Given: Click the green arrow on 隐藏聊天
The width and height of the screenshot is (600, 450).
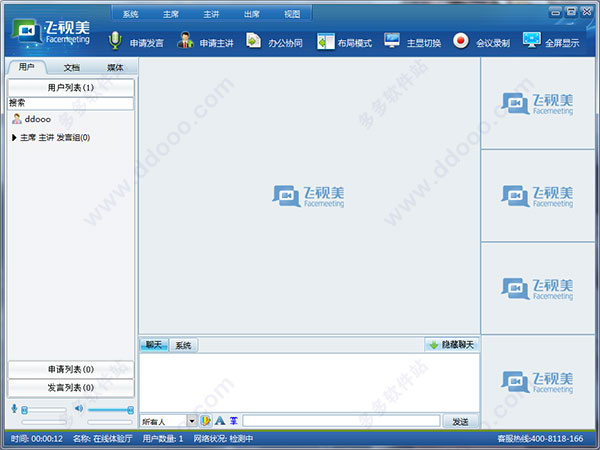Looking at the screenshot, I should point(434,345).
